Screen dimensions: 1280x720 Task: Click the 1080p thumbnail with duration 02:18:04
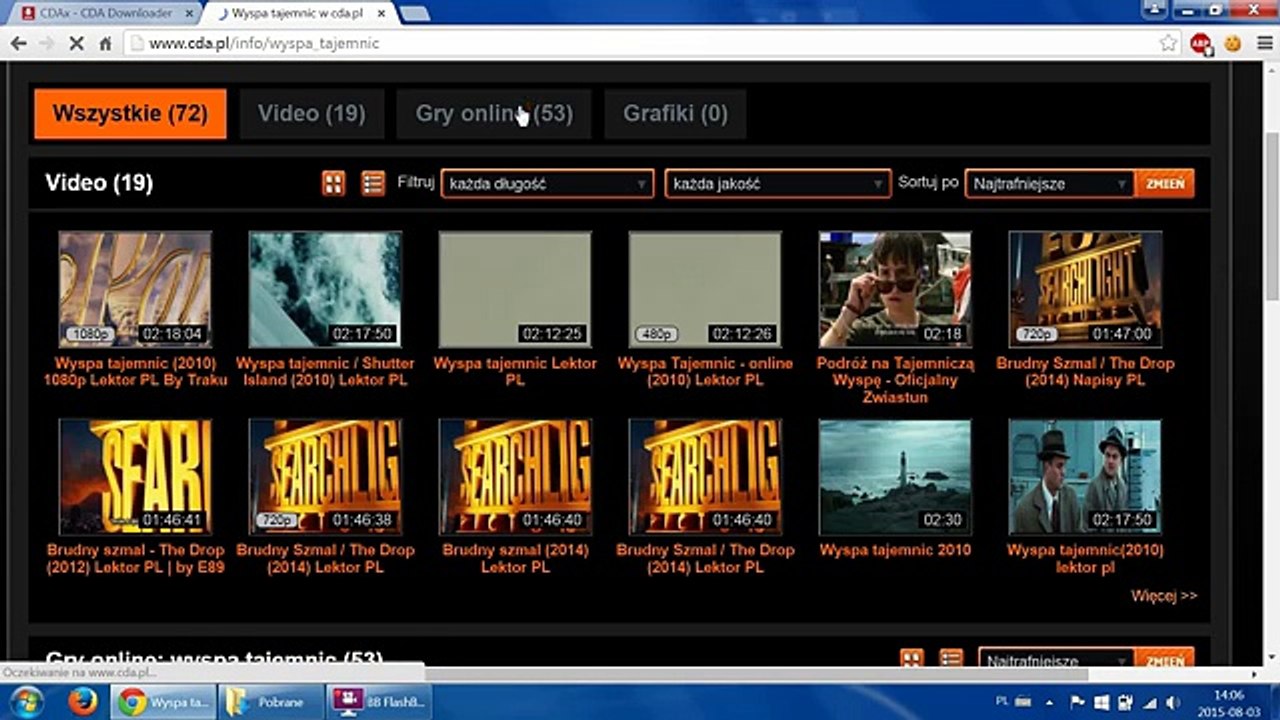(135, 290)
